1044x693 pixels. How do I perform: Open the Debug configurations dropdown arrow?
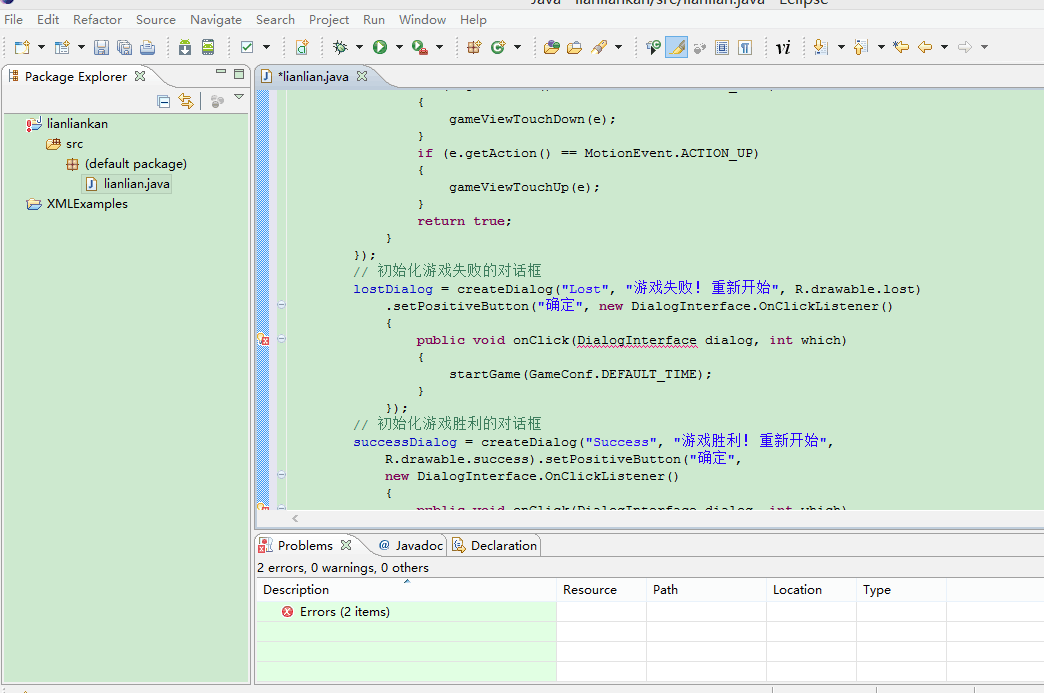click(360, 47)
